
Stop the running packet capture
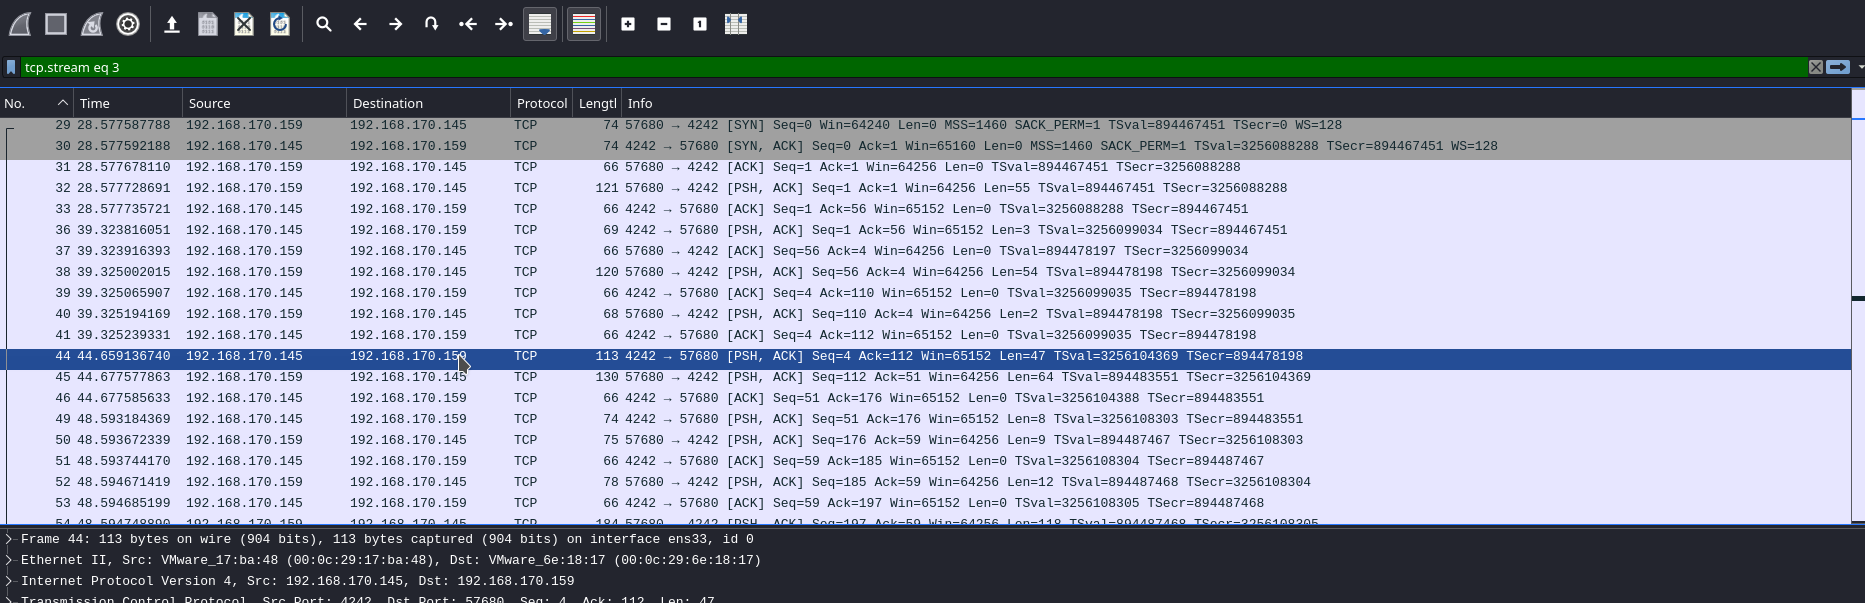[56, 24]
